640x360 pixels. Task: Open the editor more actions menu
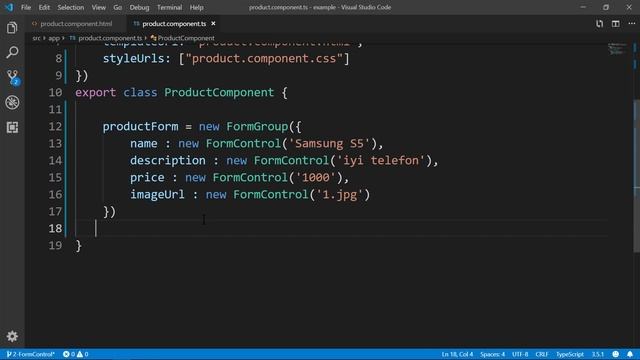click(631, 24)
